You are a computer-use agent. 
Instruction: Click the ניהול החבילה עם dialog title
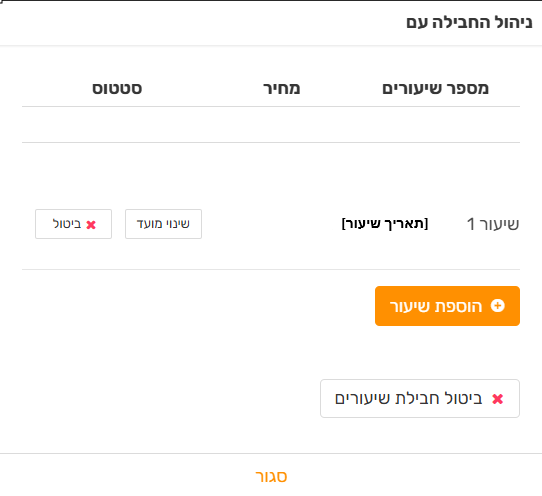click(x=469, y=22)
